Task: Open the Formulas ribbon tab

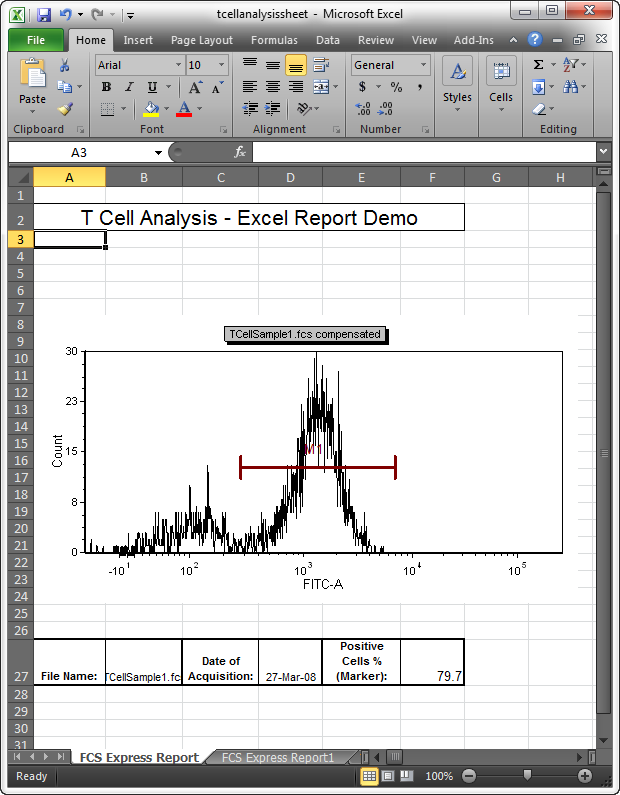Action: [273, 40]
